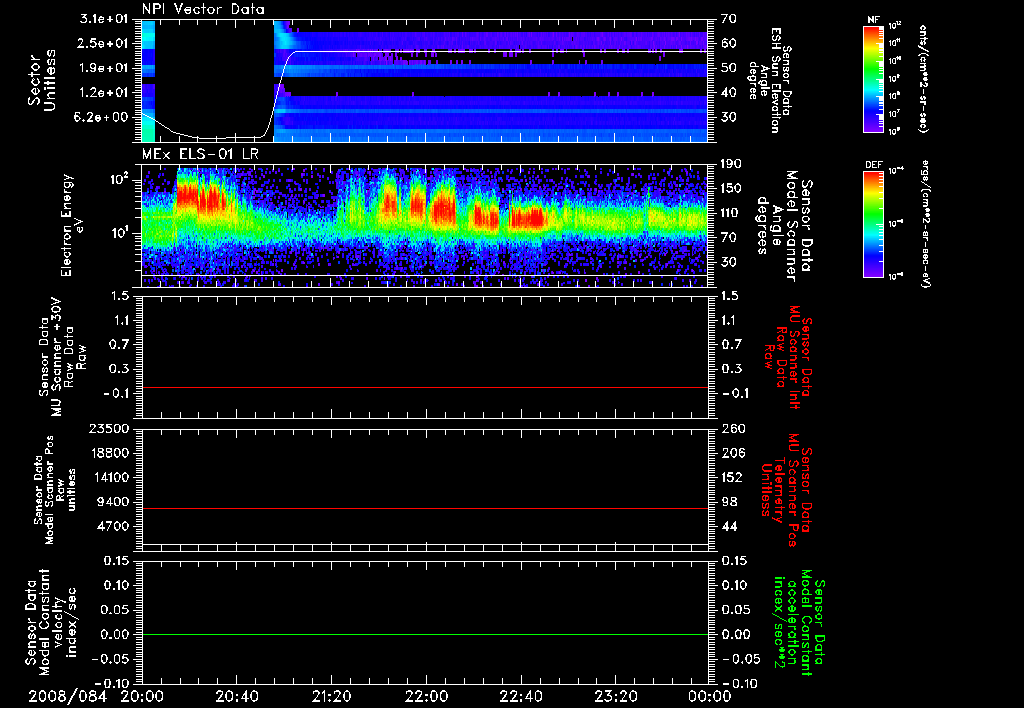1024x708 pixels.
Task: Select the ESH Sun Elevation Angle label
Action: tap(776, 82)
